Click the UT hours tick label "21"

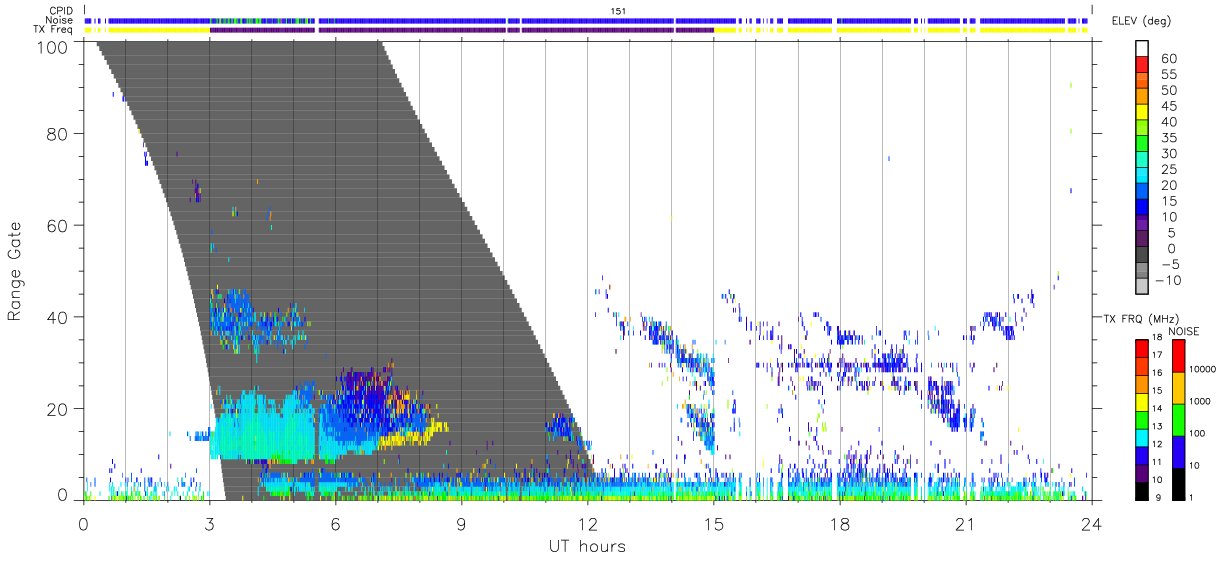coord(965,523)
